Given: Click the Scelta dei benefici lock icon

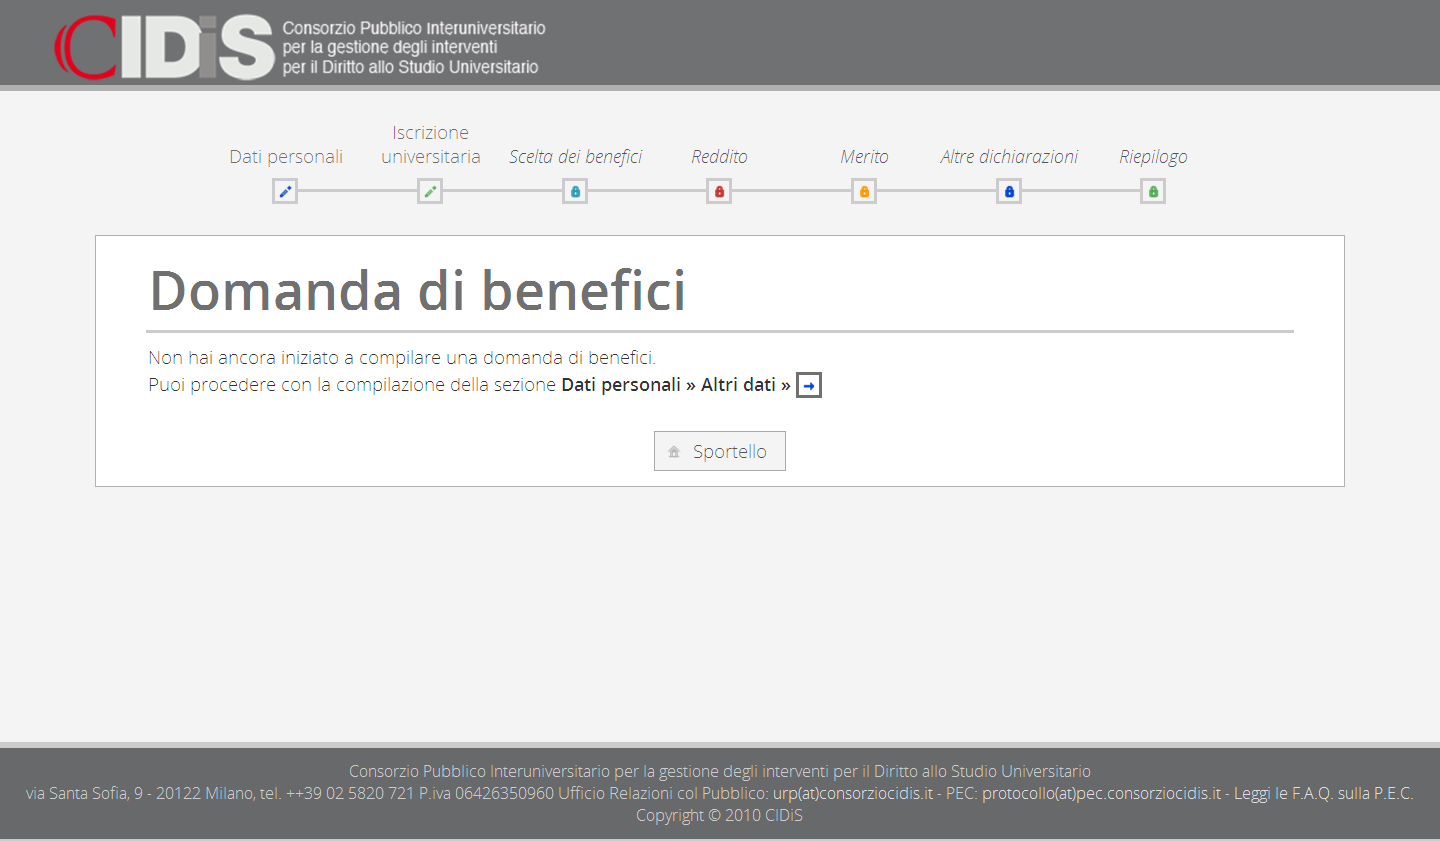Looking at the screenshot, I should tap(575, 191).
